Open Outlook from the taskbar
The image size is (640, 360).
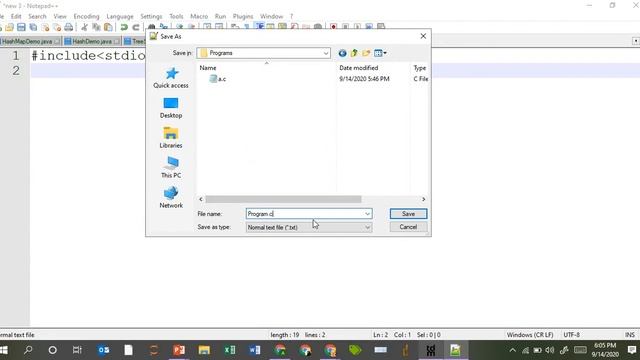103,350
